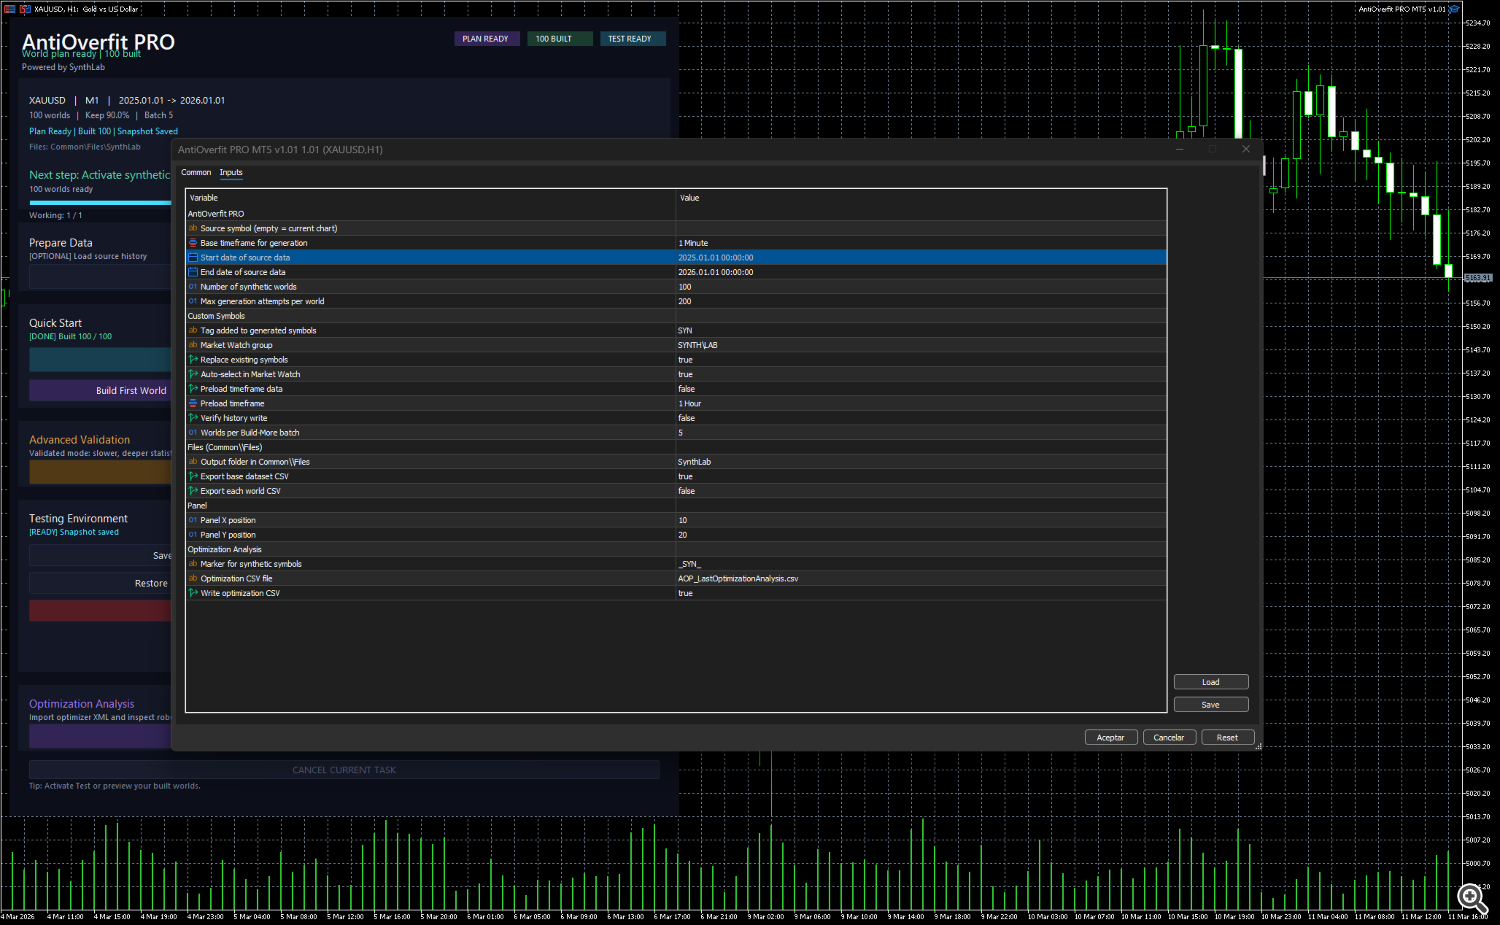Click the calendar icon beside Start date of source data
The image size is (1500, 925).
pos(193,258)
